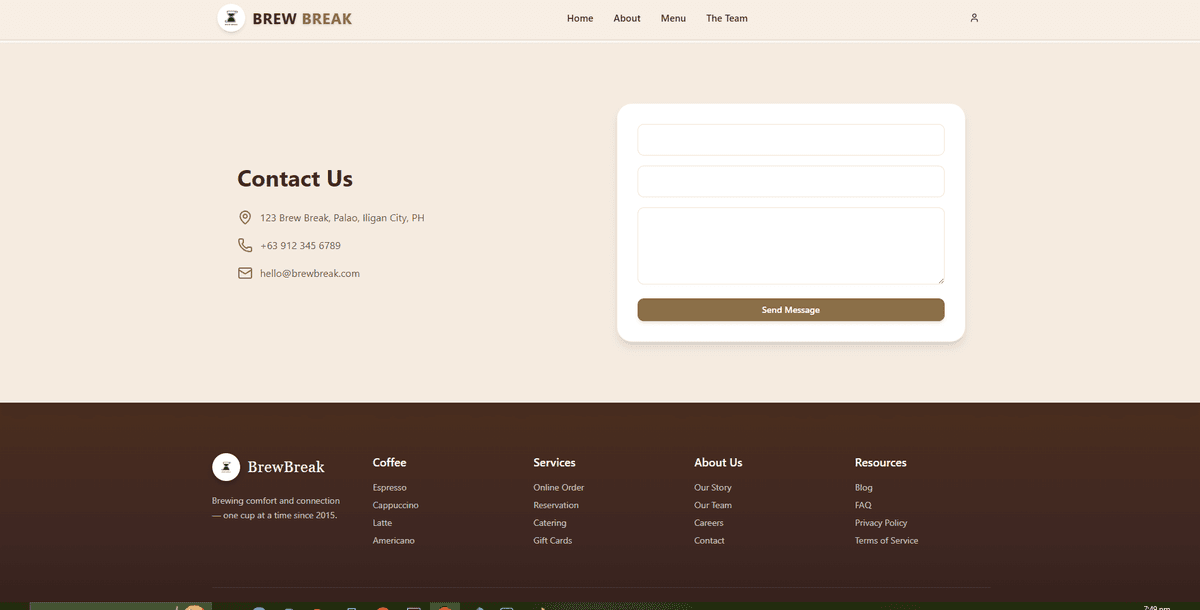Viewport: 1200px width, 610px height.
Task: Click the BrewBreak footer logo icon
Action: pos(226,467)
